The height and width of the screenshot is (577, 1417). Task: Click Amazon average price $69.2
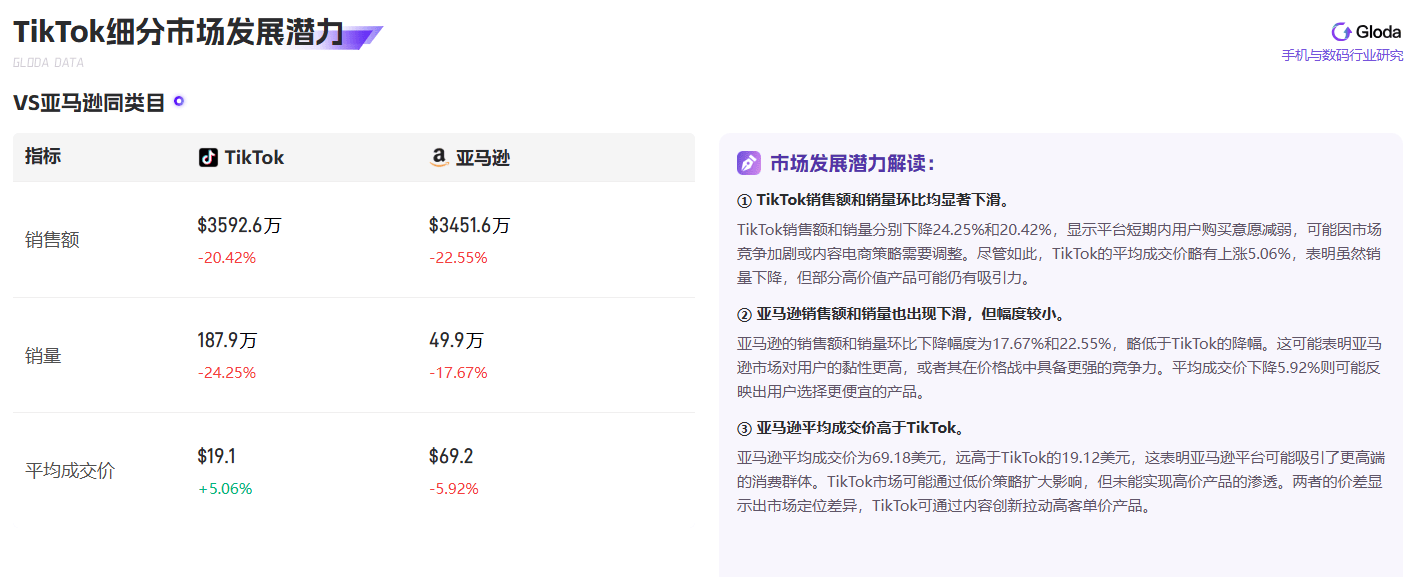click(x=451, y=457)
